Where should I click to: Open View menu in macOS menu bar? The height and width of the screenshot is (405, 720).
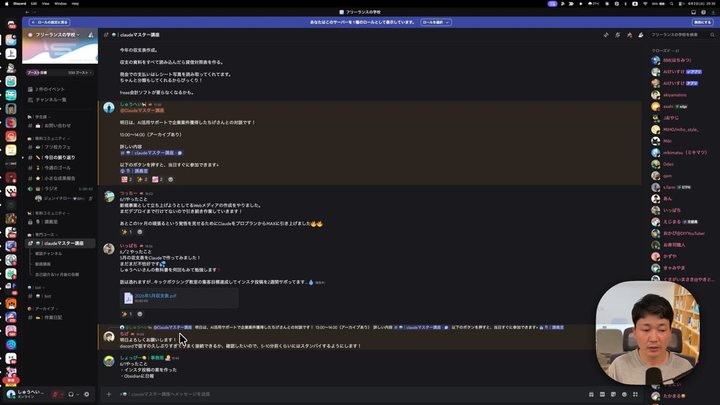pos(45,3)
